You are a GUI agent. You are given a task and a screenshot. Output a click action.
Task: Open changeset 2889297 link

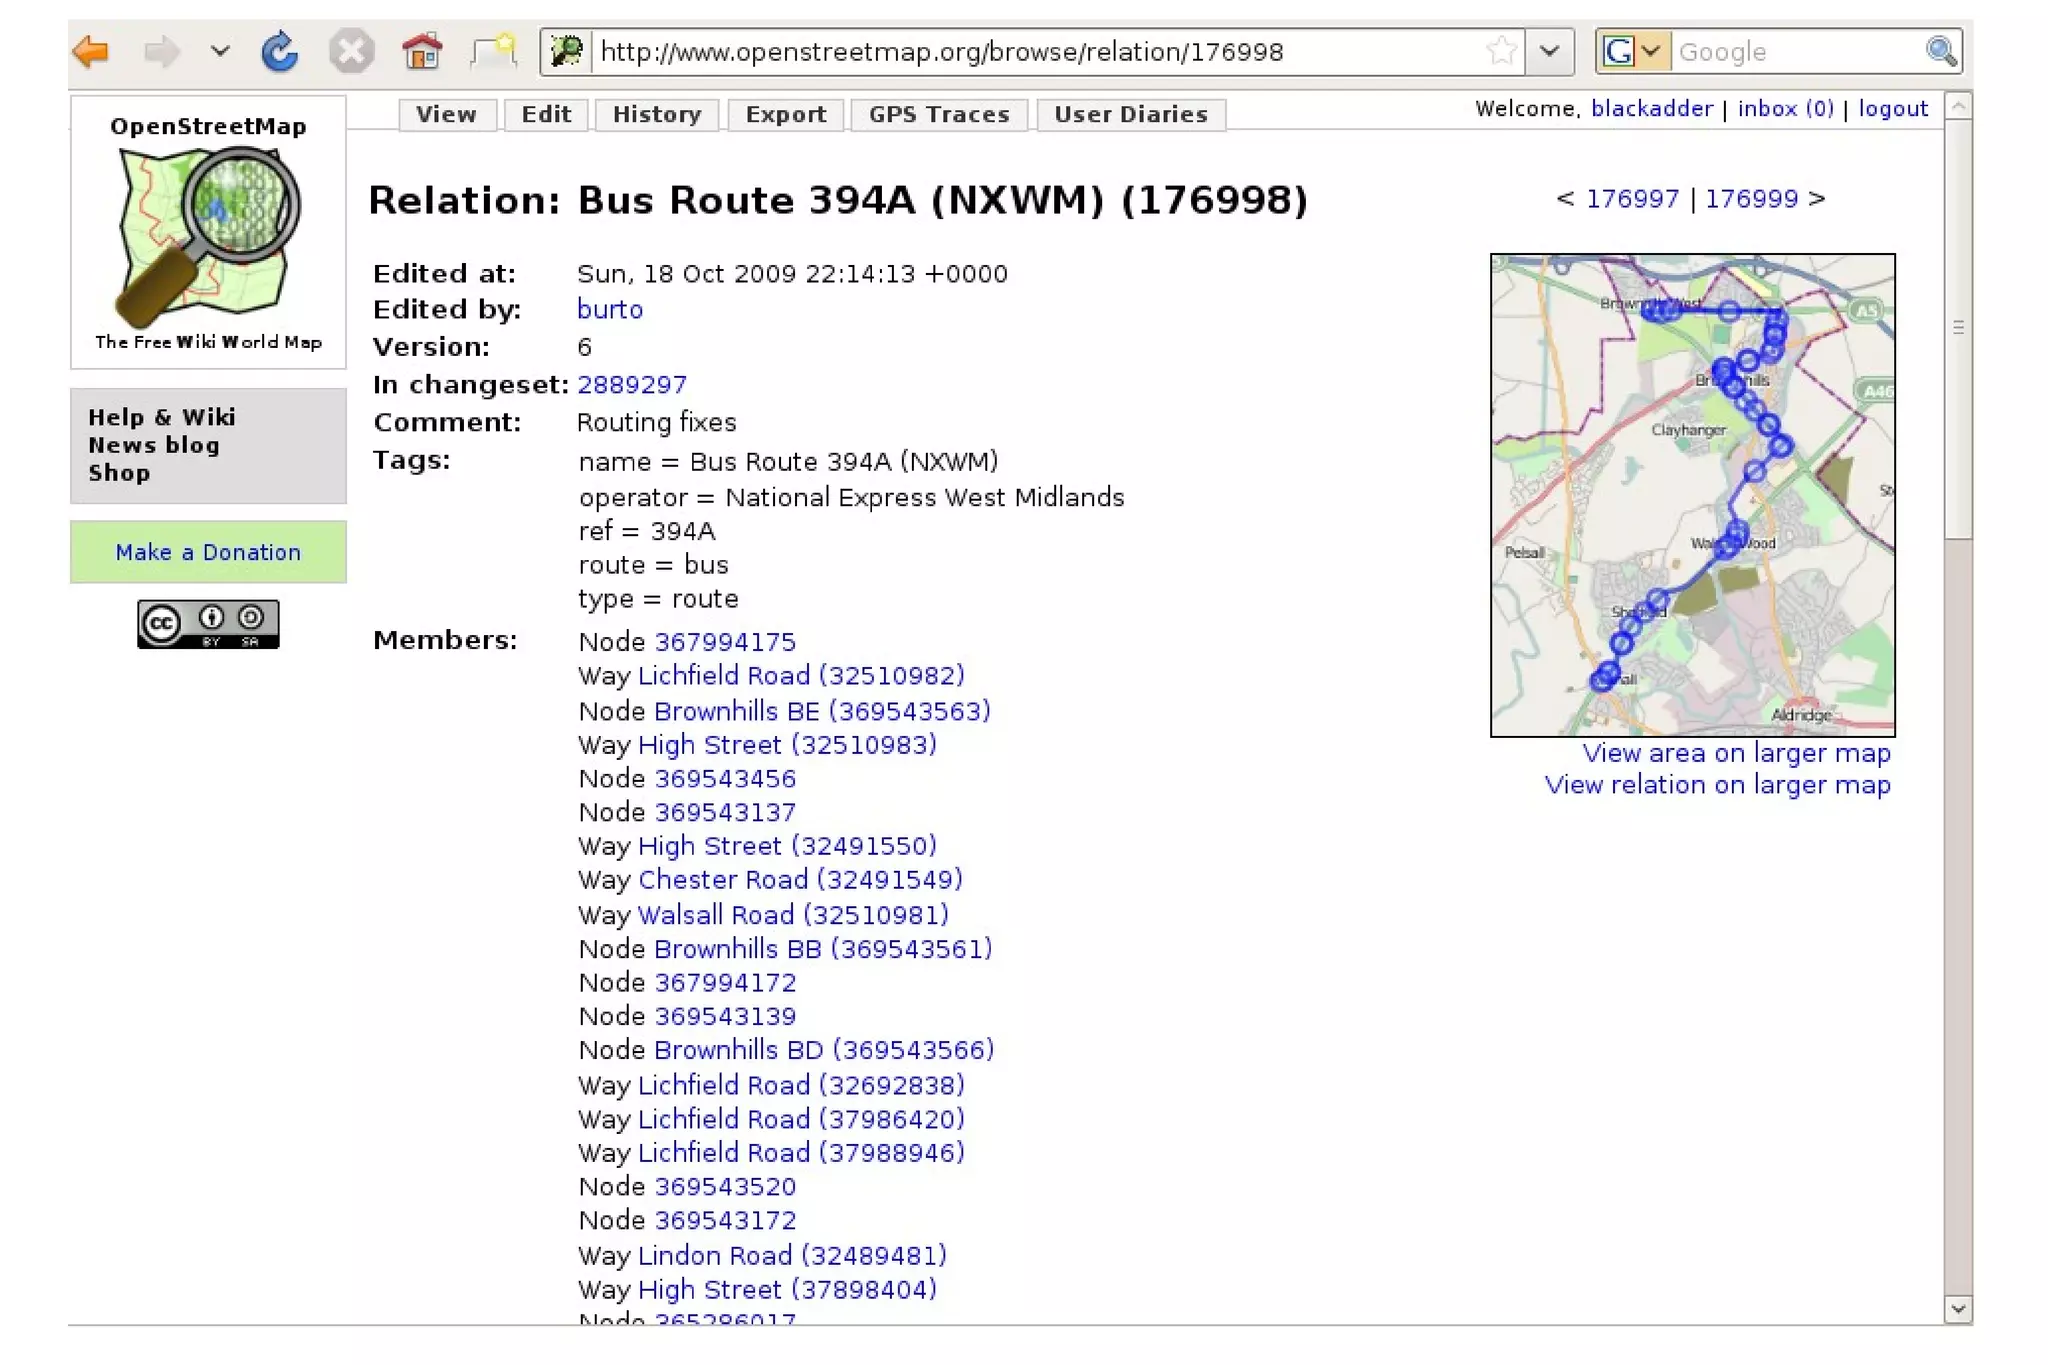click(x=632, y=385)
